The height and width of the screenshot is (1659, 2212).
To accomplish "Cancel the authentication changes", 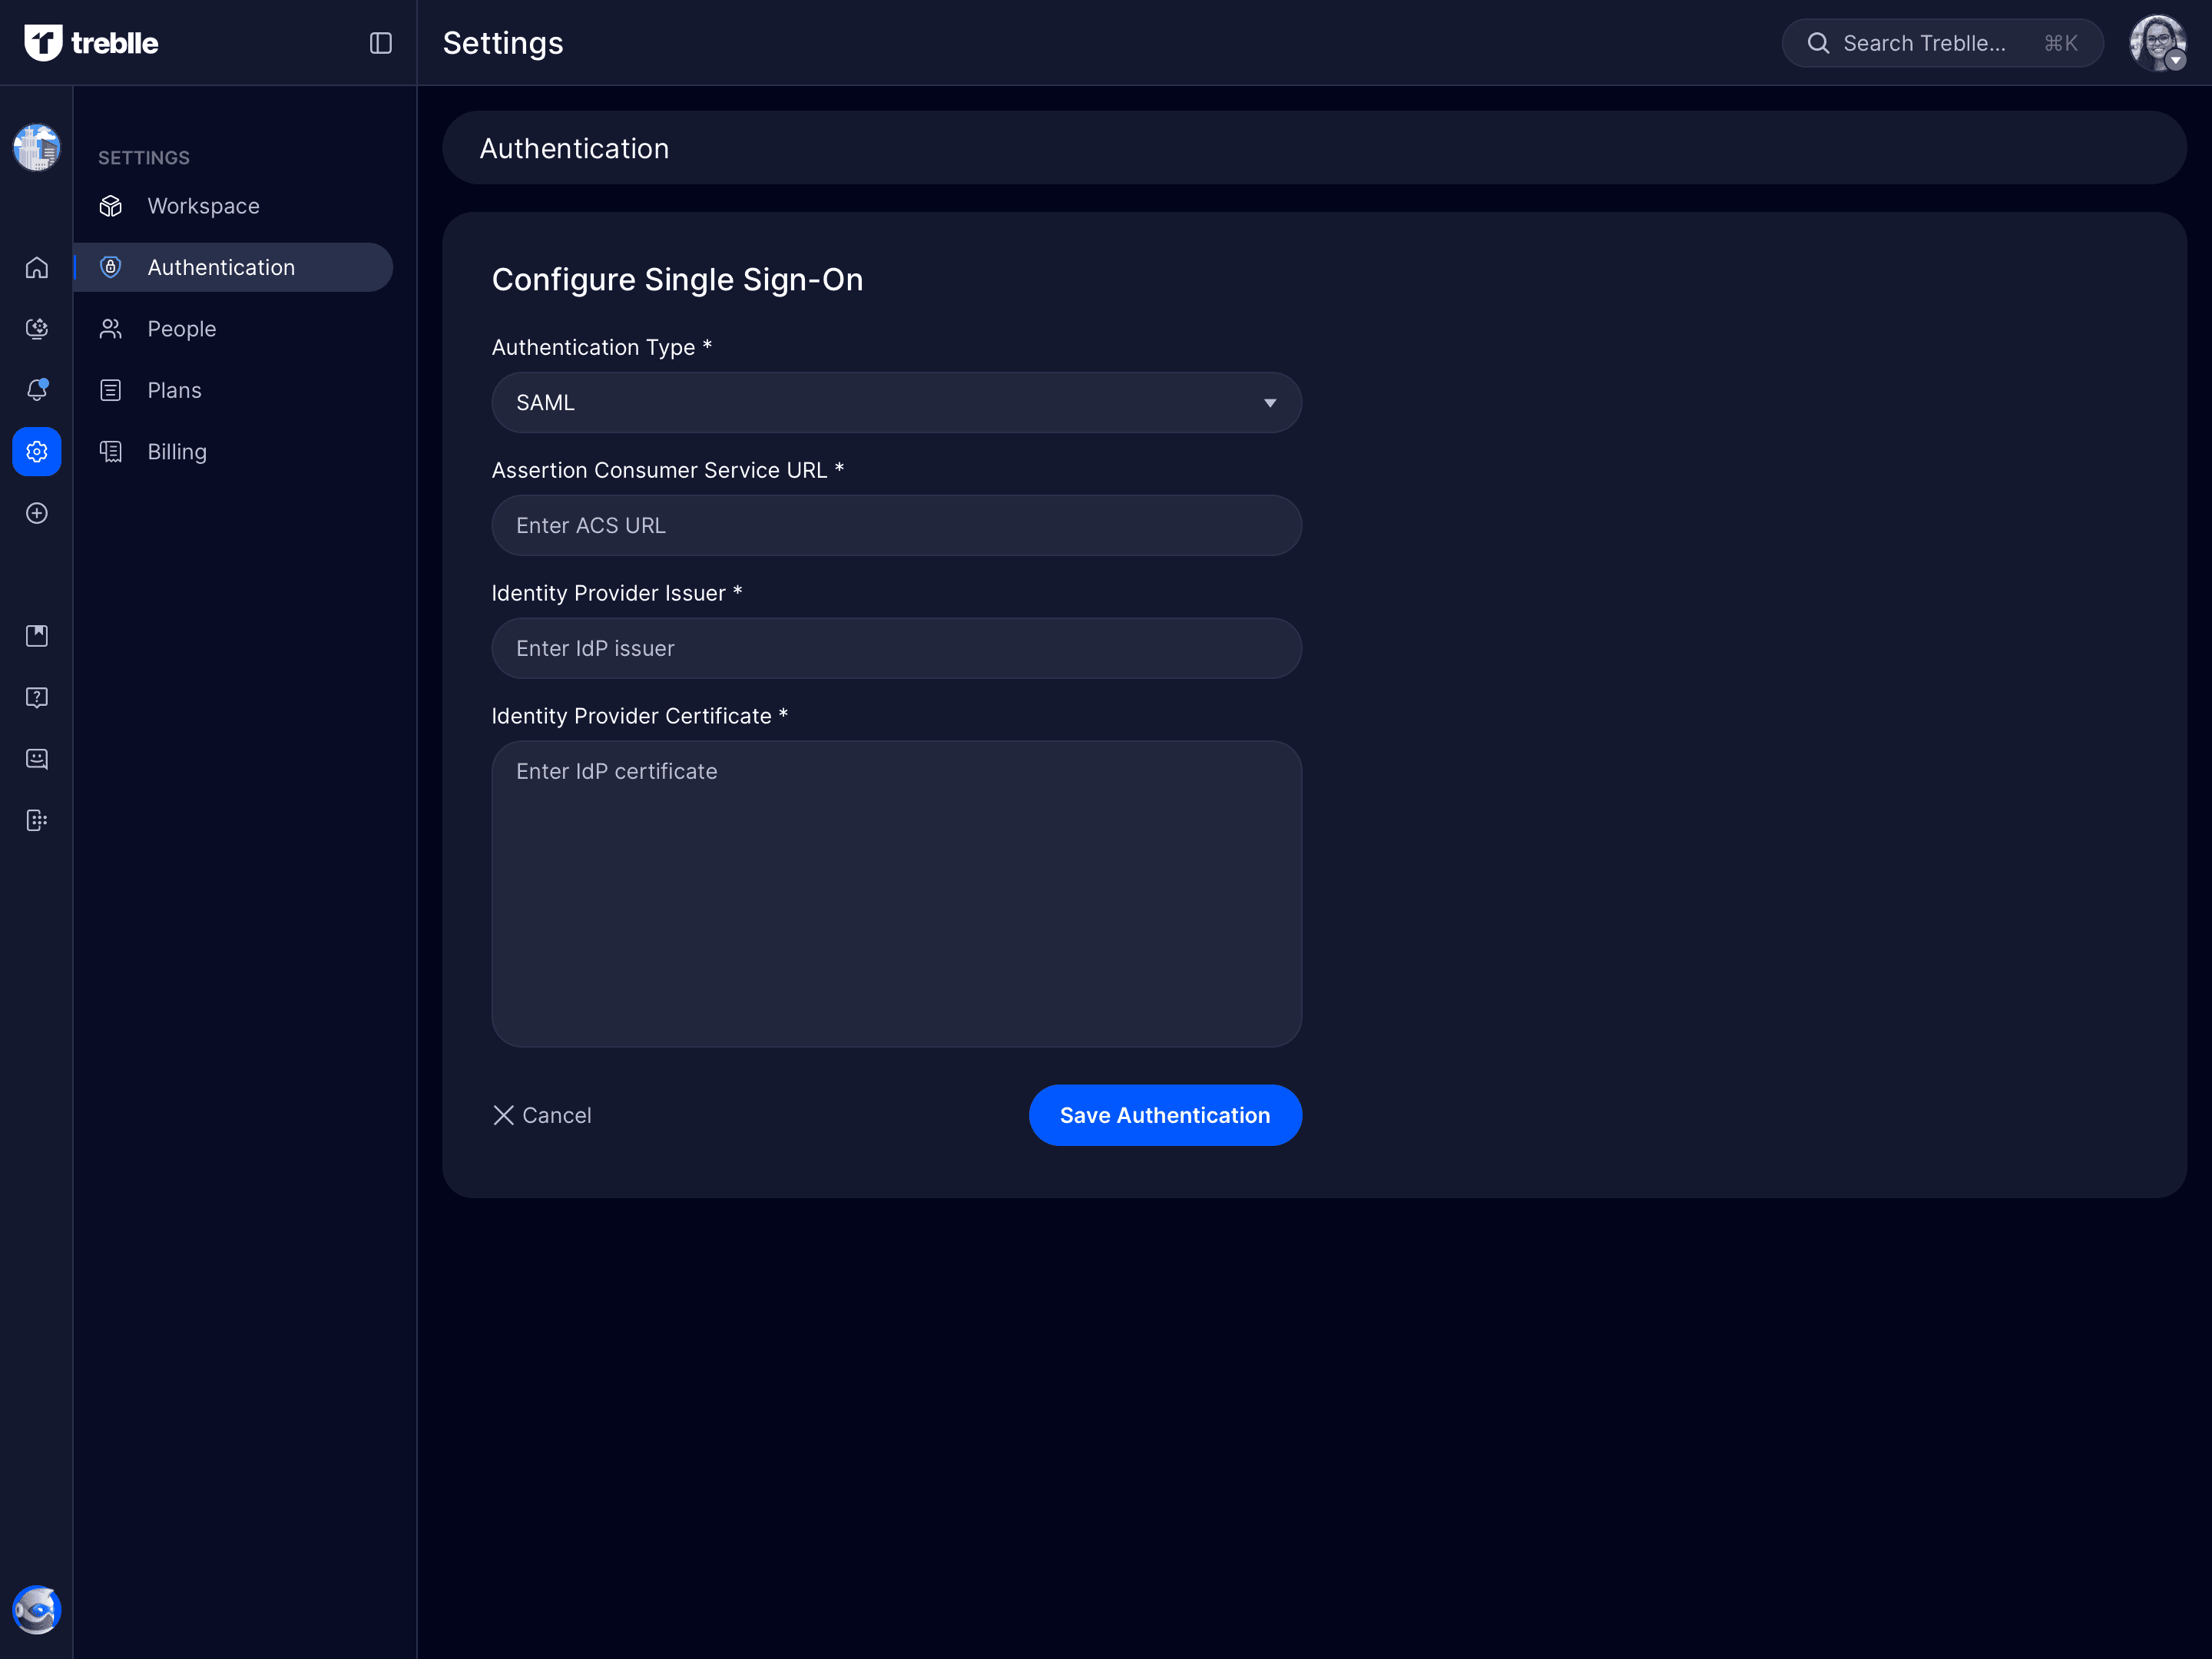I will coord(543,1115).
